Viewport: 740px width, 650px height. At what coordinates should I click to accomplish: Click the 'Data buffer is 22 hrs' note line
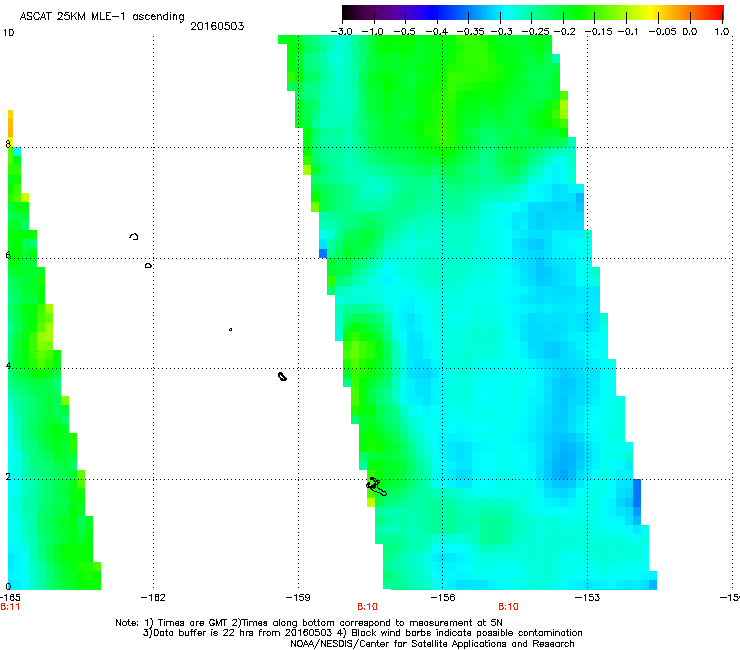click(x=362, y=633)
